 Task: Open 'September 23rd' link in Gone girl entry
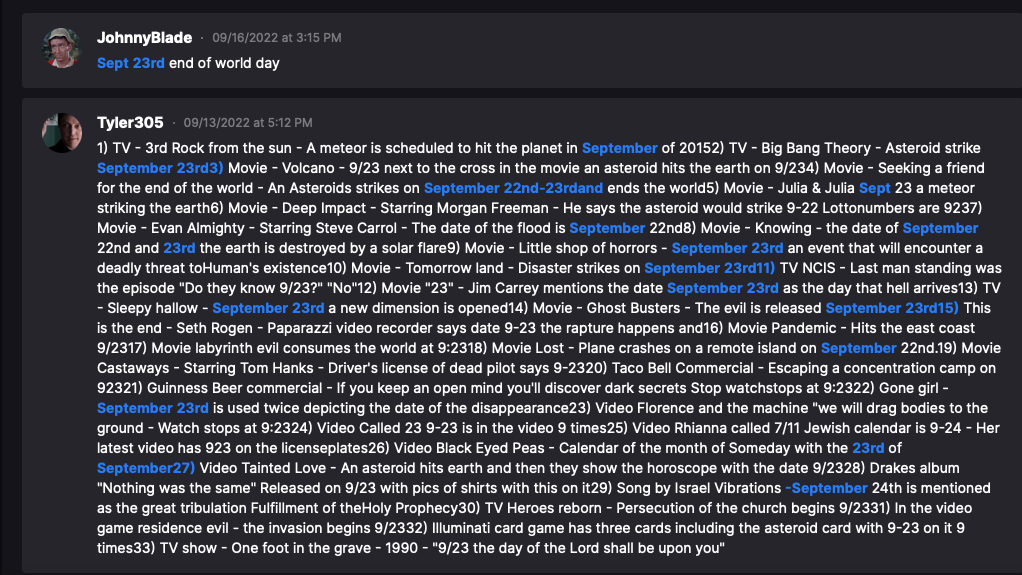(x=153, y=408)
